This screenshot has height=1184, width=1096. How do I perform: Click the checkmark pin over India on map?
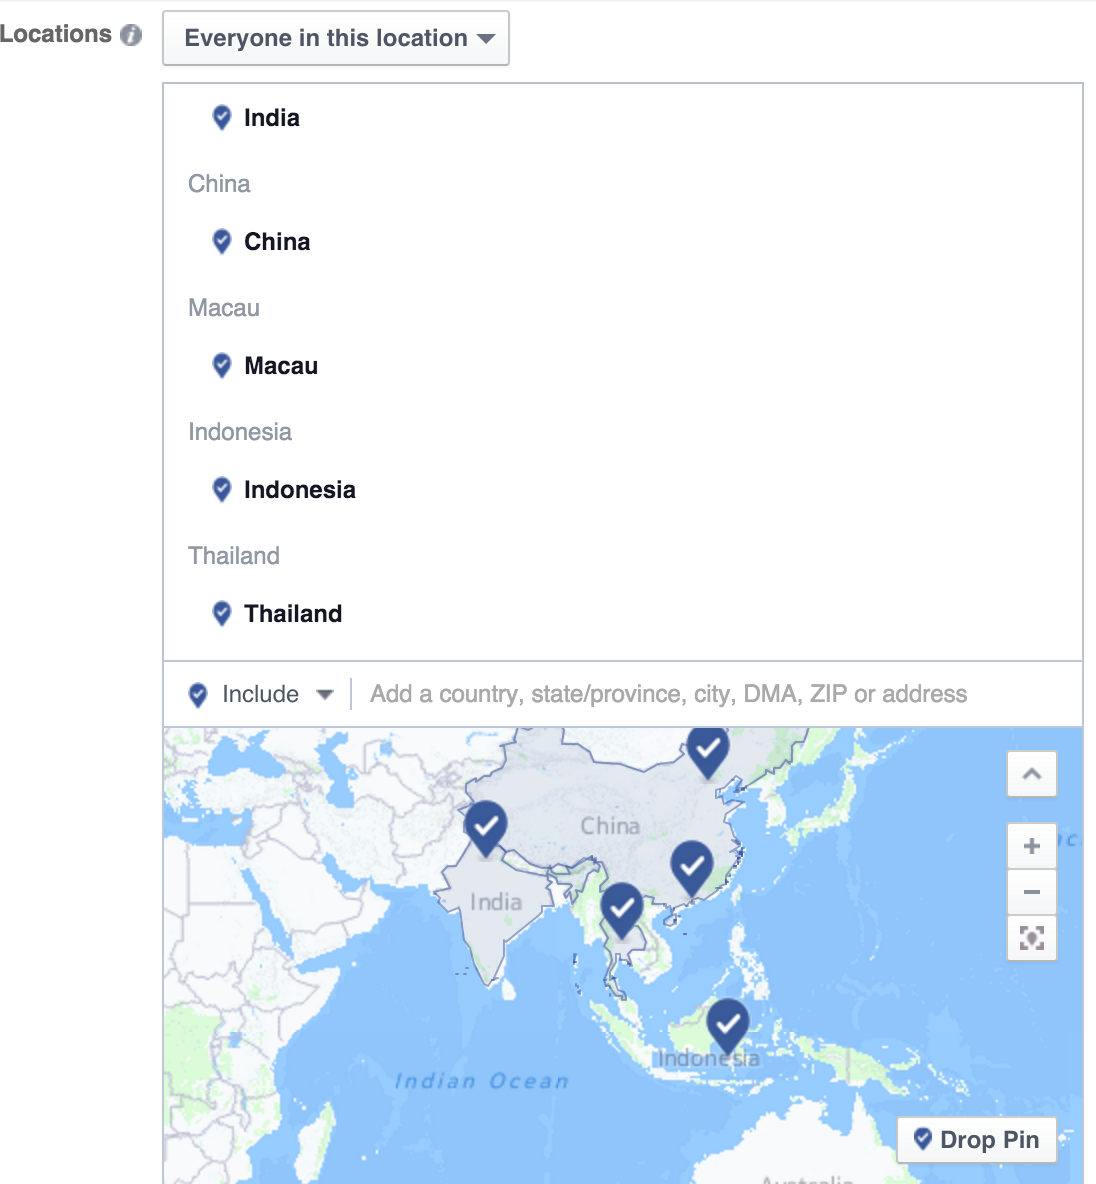pyautogui.click(x=486, y=827)
